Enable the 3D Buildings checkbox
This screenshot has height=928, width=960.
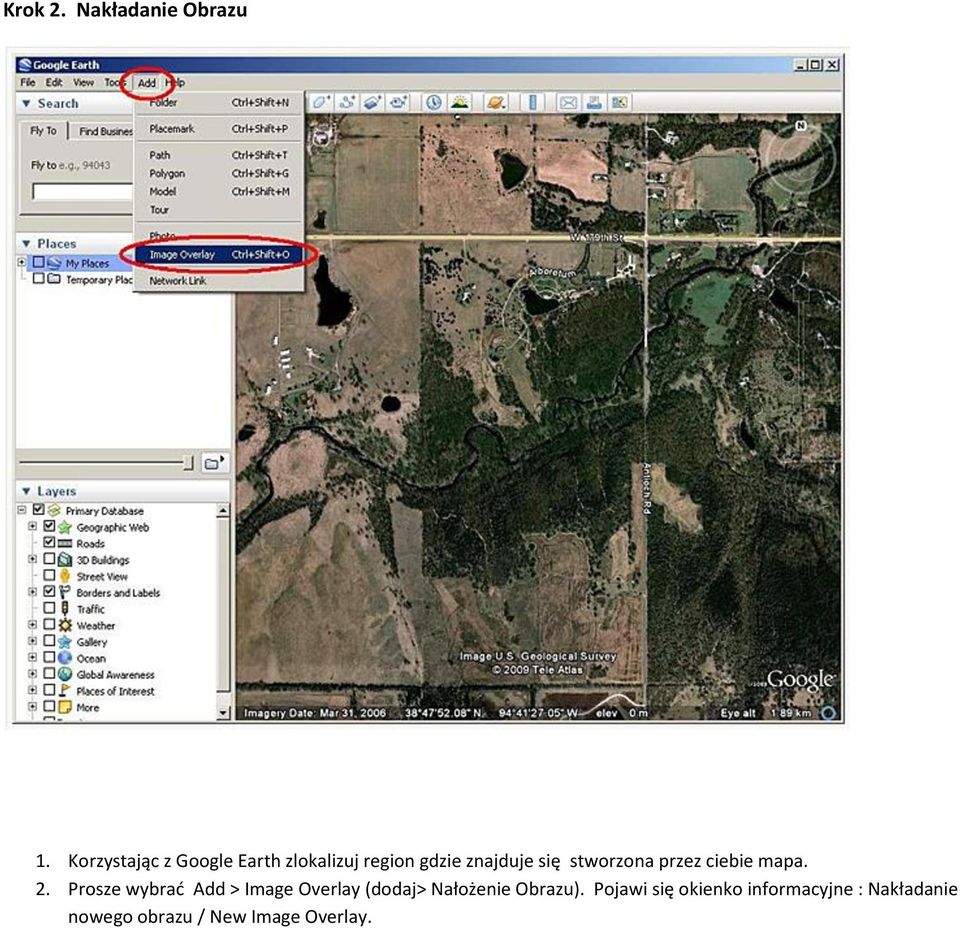(x=49, y=559)
